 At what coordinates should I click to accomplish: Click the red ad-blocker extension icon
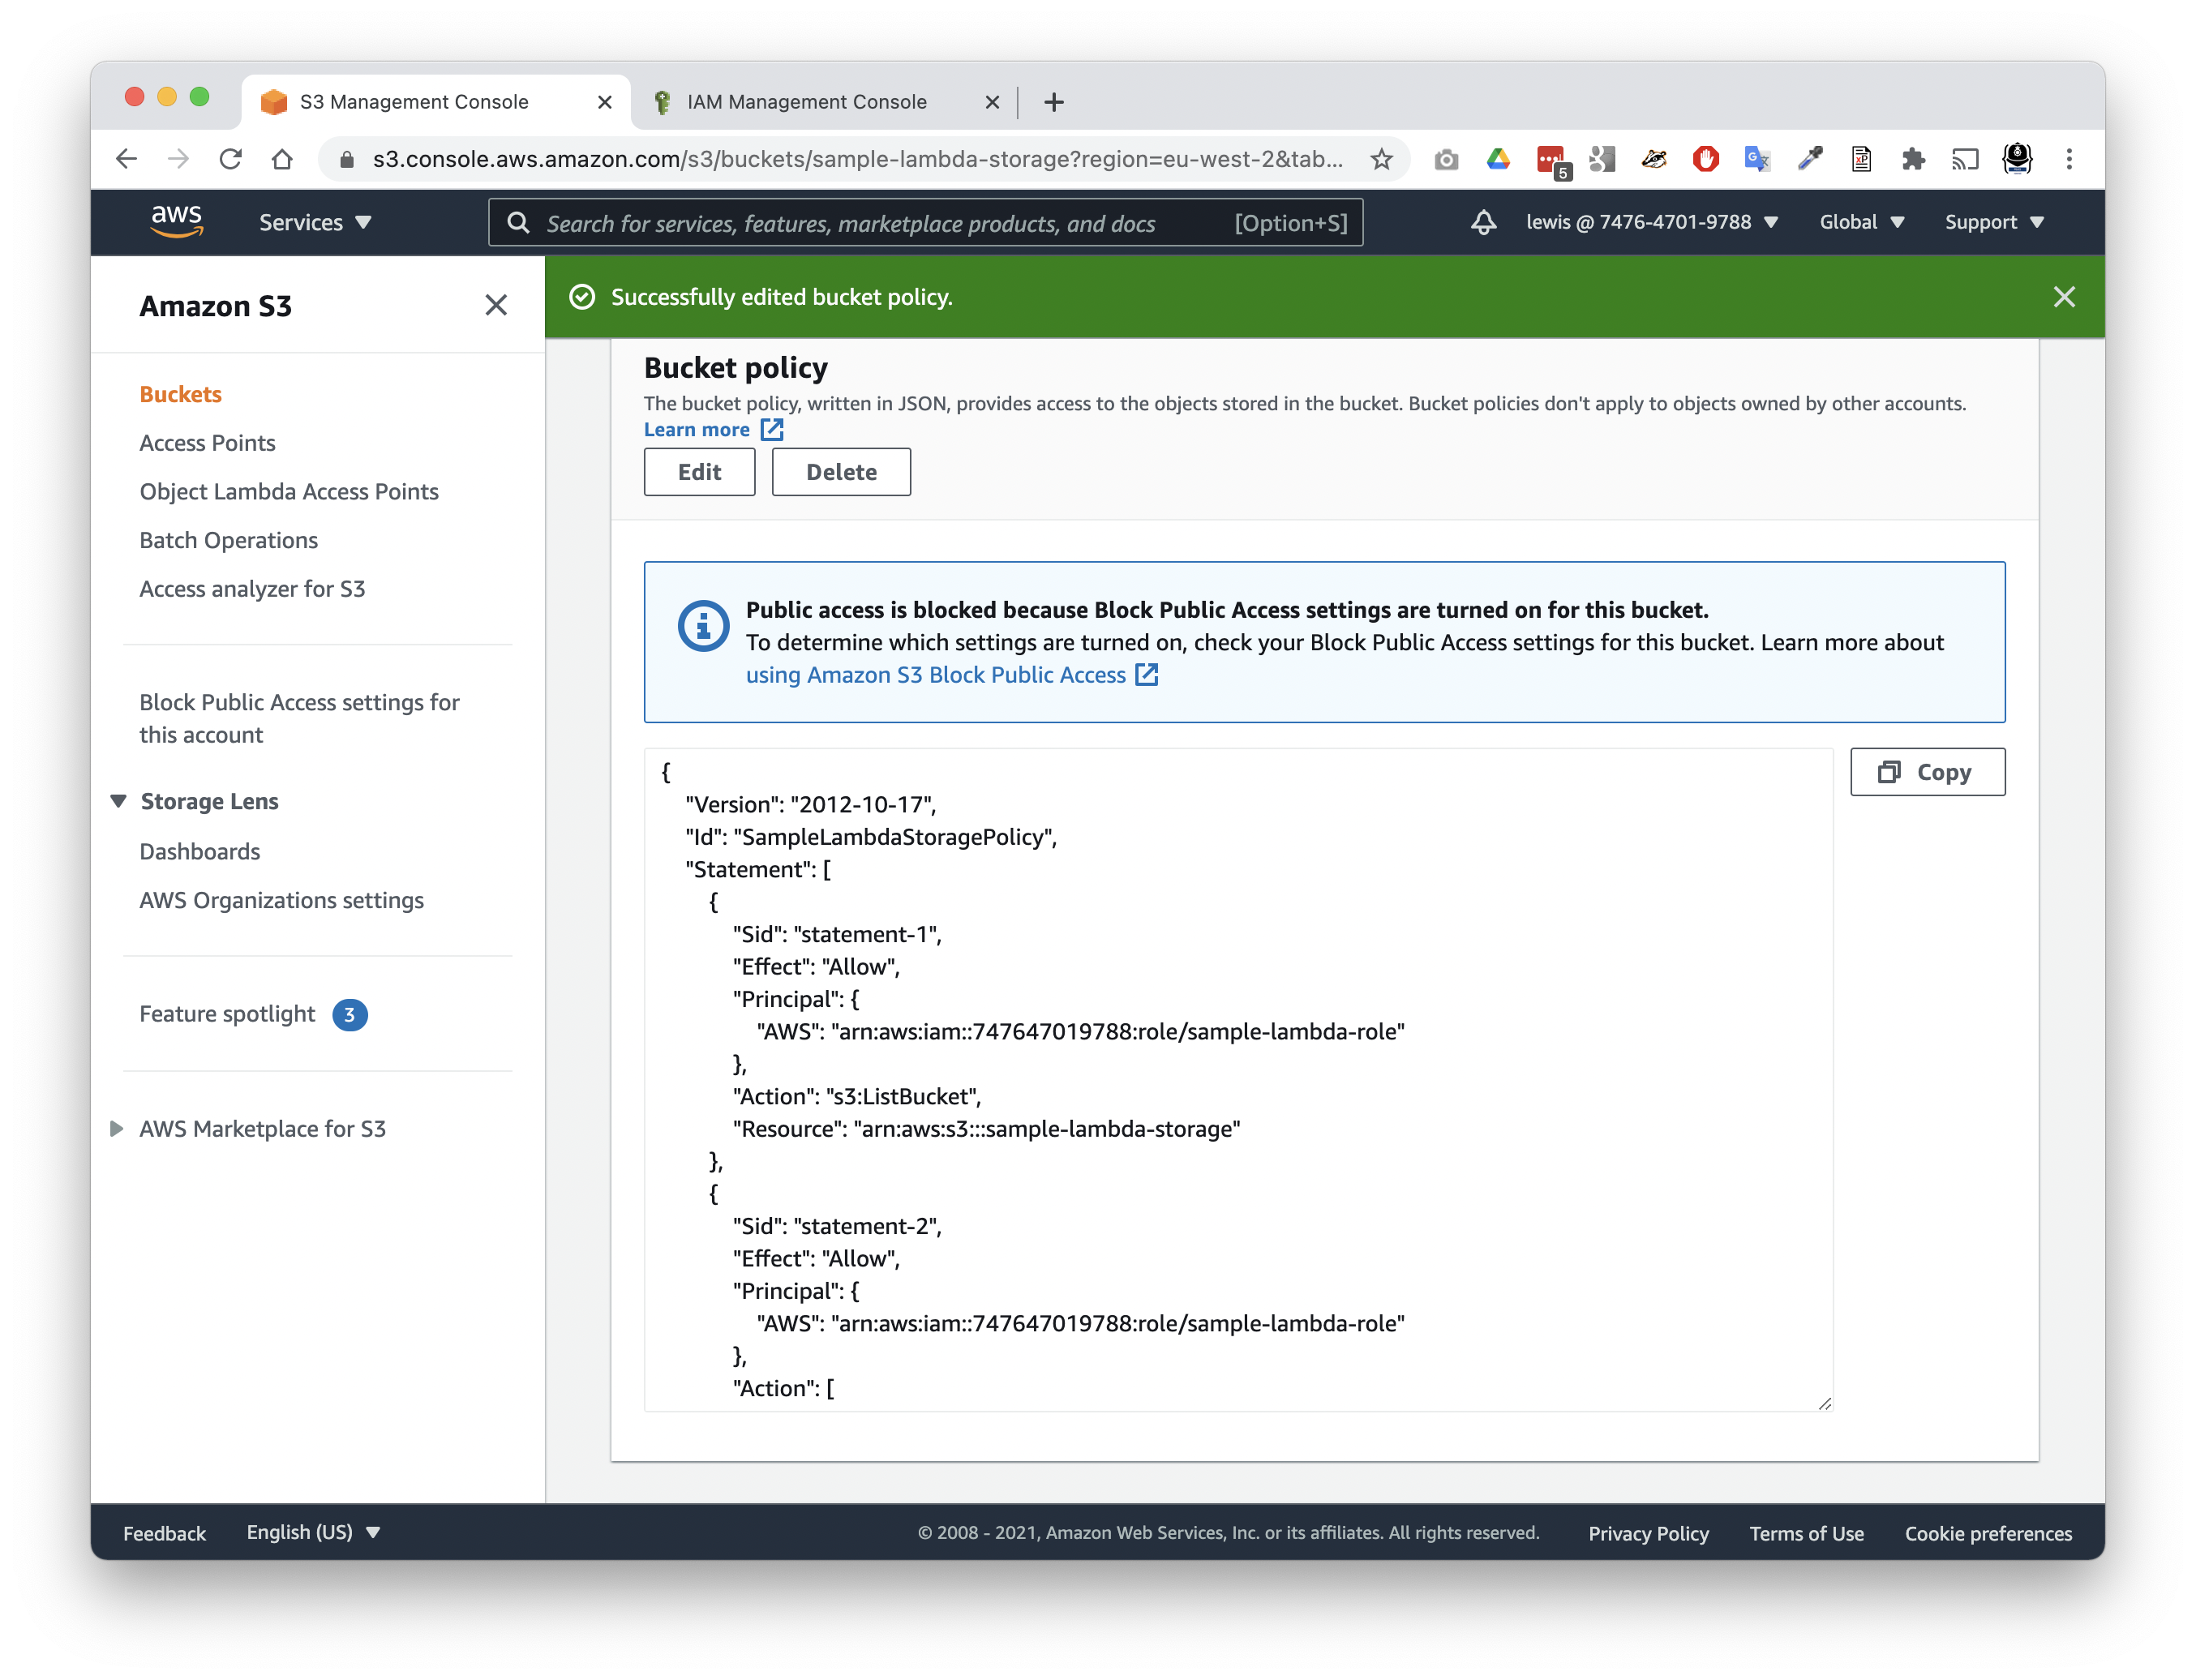[1705, 159]
